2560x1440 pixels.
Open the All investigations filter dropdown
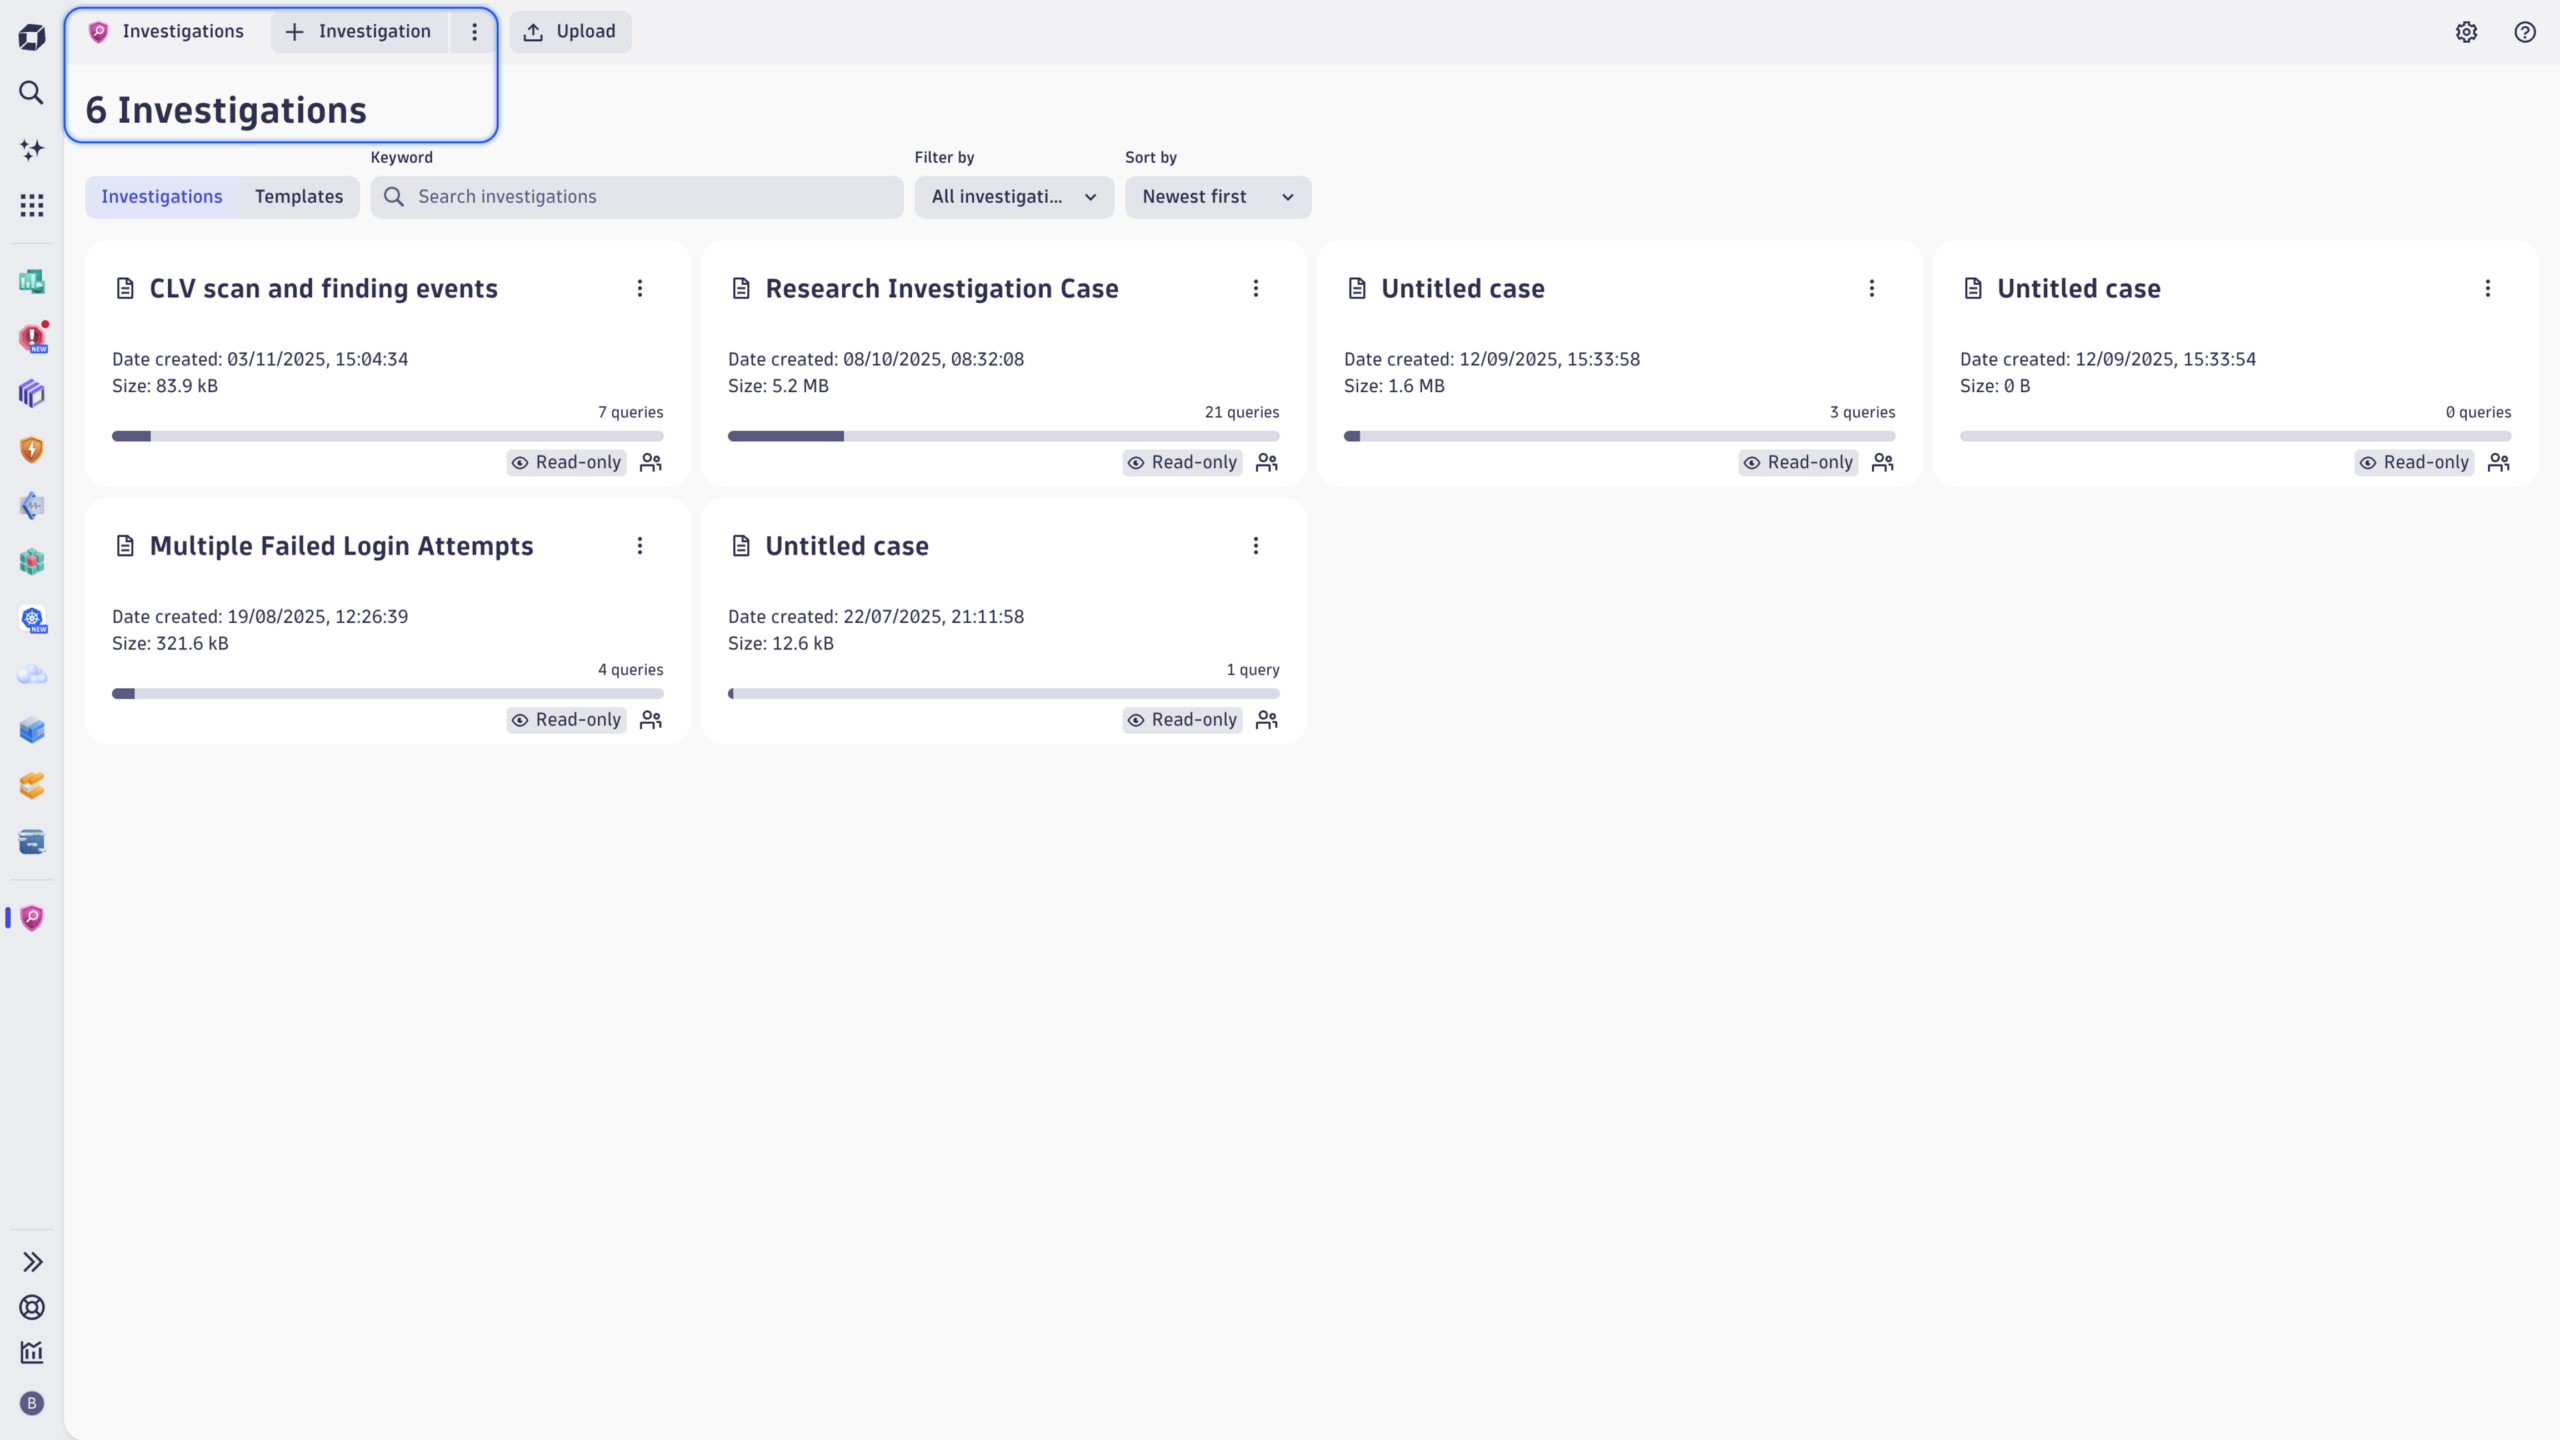[1013, 197]
